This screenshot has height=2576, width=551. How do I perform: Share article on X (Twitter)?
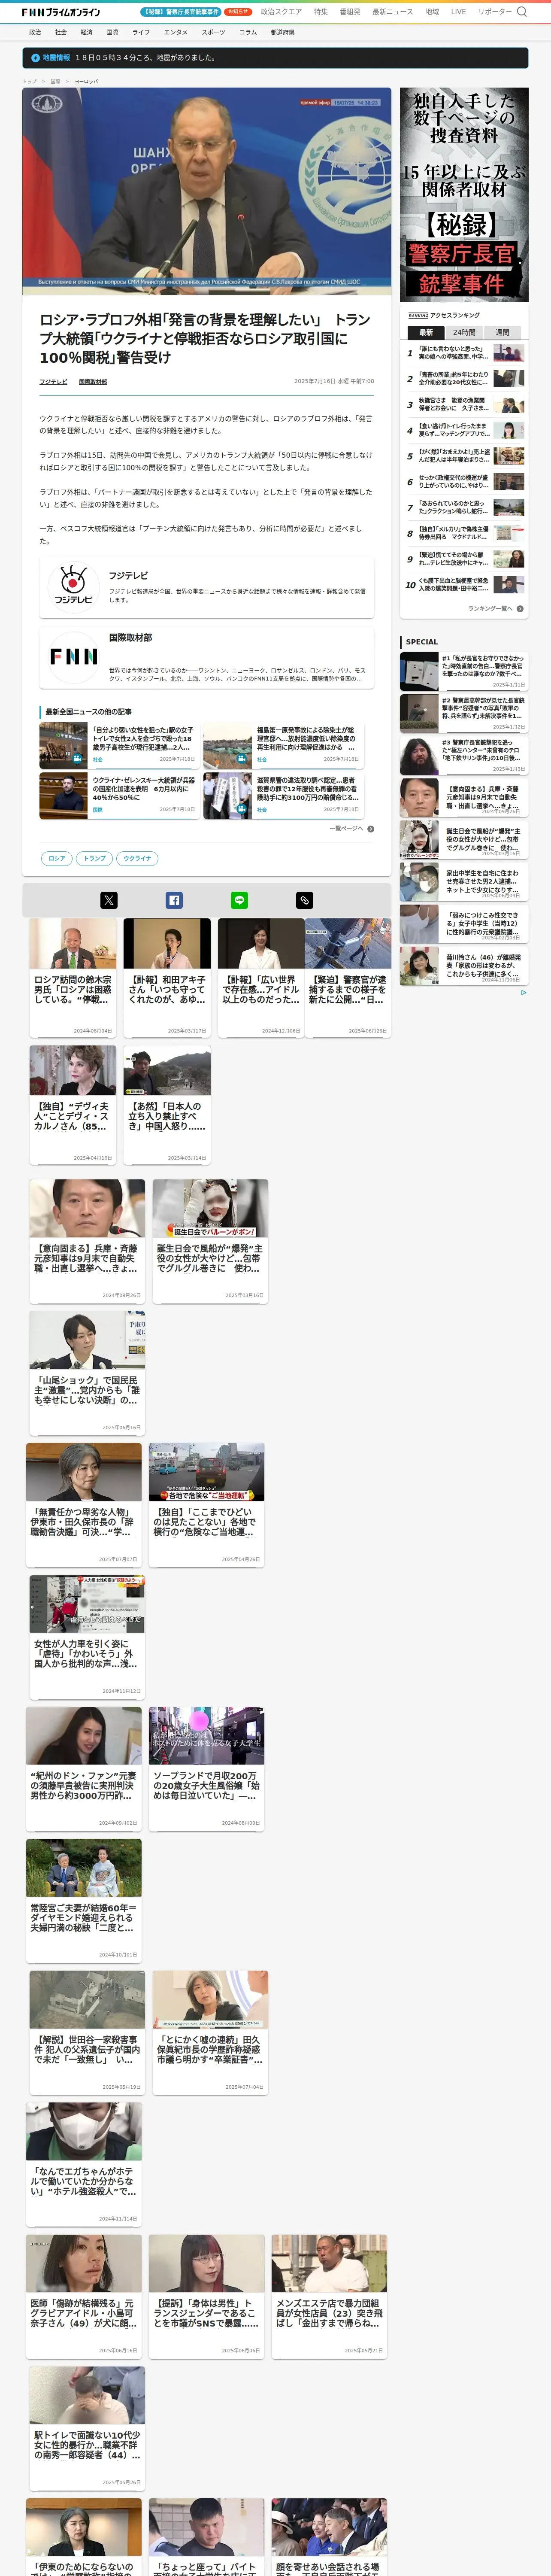(109, 900)
